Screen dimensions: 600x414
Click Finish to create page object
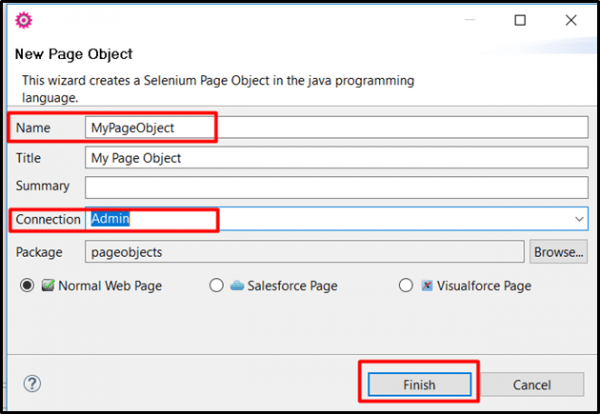pos(419,385)
